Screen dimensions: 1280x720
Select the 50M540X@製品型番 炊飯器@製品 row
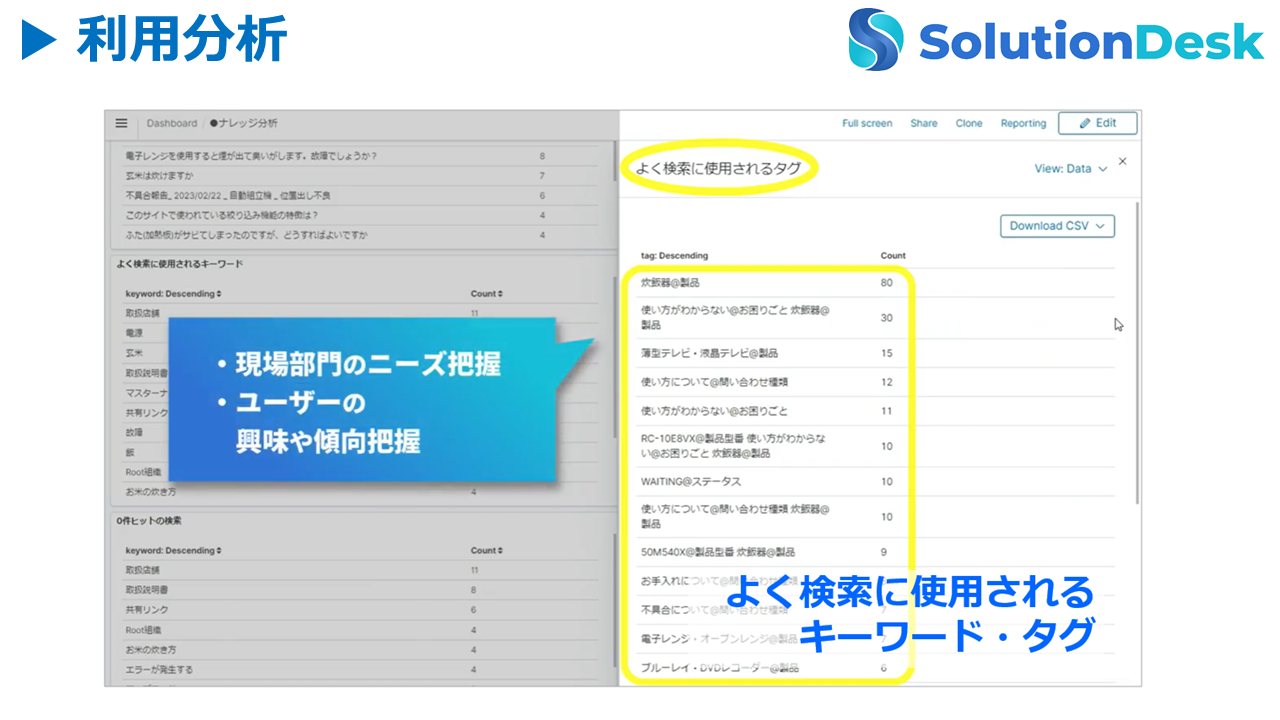pyautogui.click(x=877, y=552)
